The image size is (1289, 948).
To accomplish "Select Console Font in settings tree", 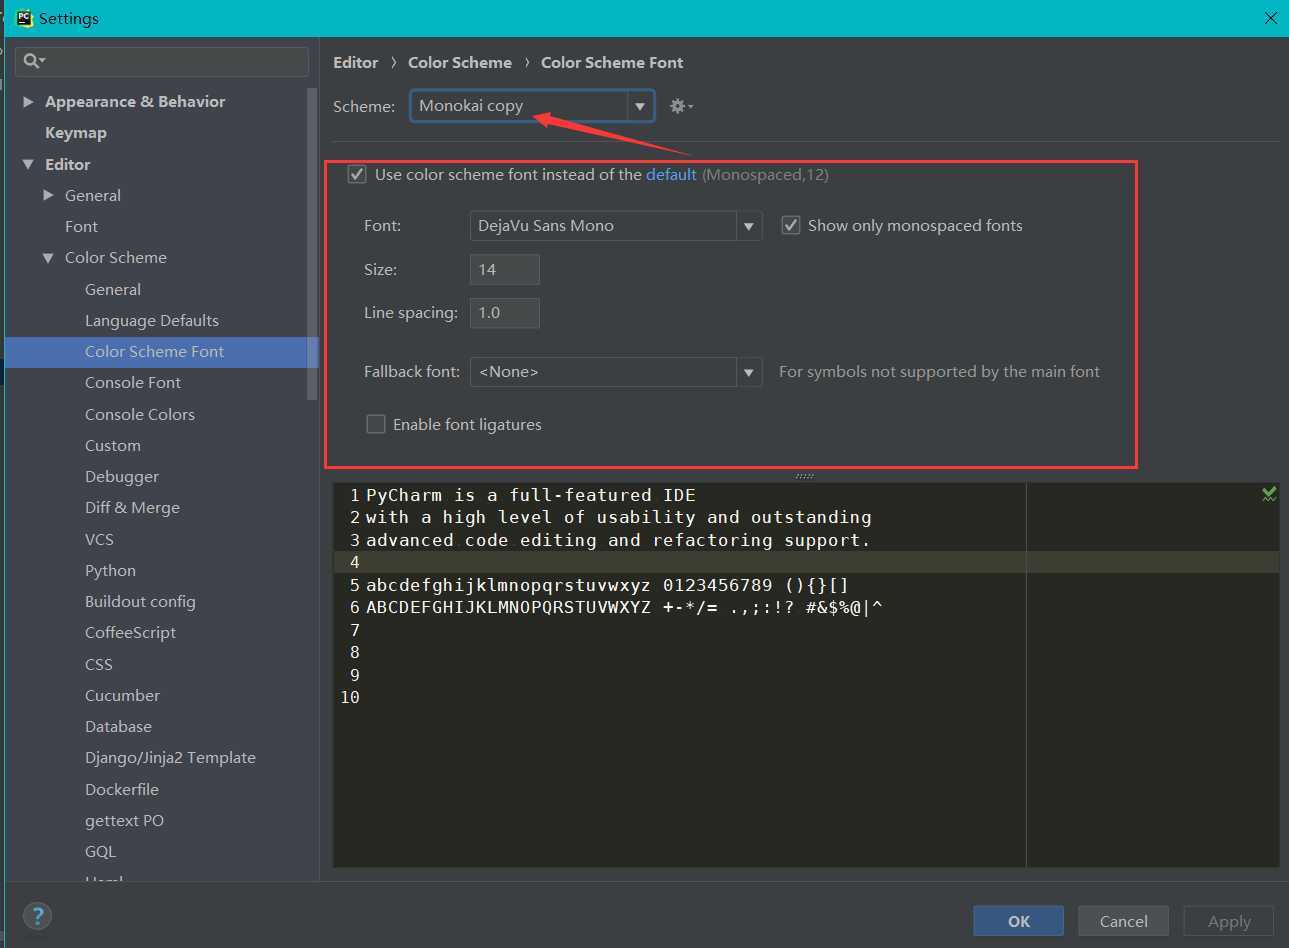I will click(133, 383).
